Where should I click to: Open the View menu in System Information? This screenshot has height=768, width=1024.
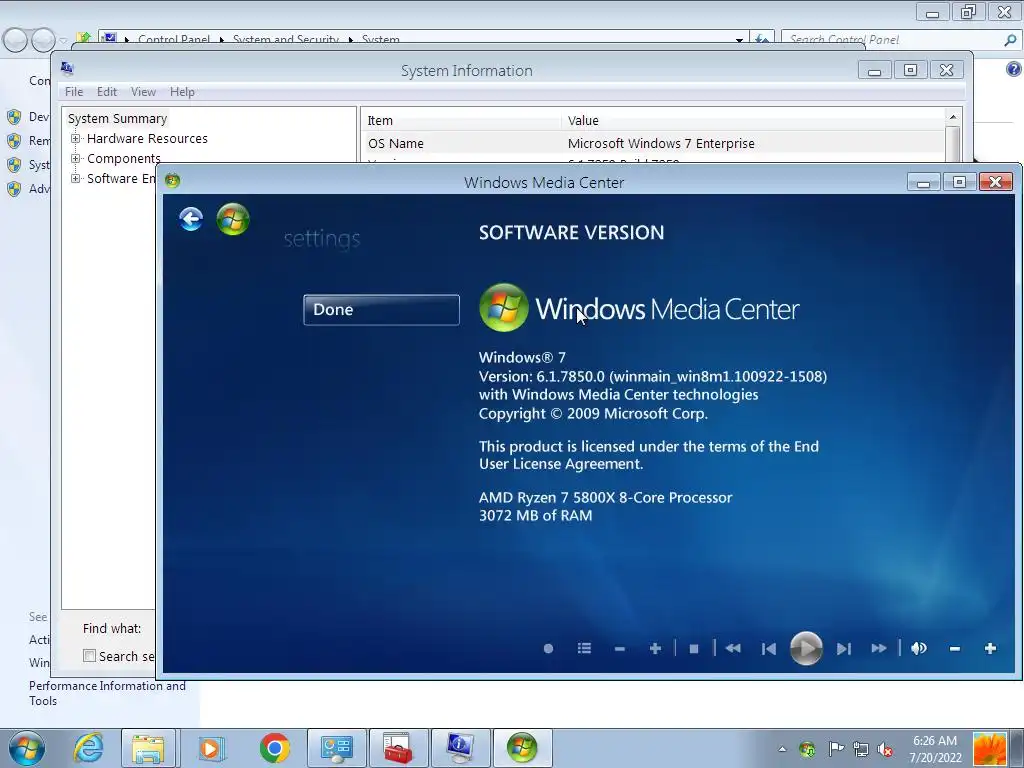[143, 92]
